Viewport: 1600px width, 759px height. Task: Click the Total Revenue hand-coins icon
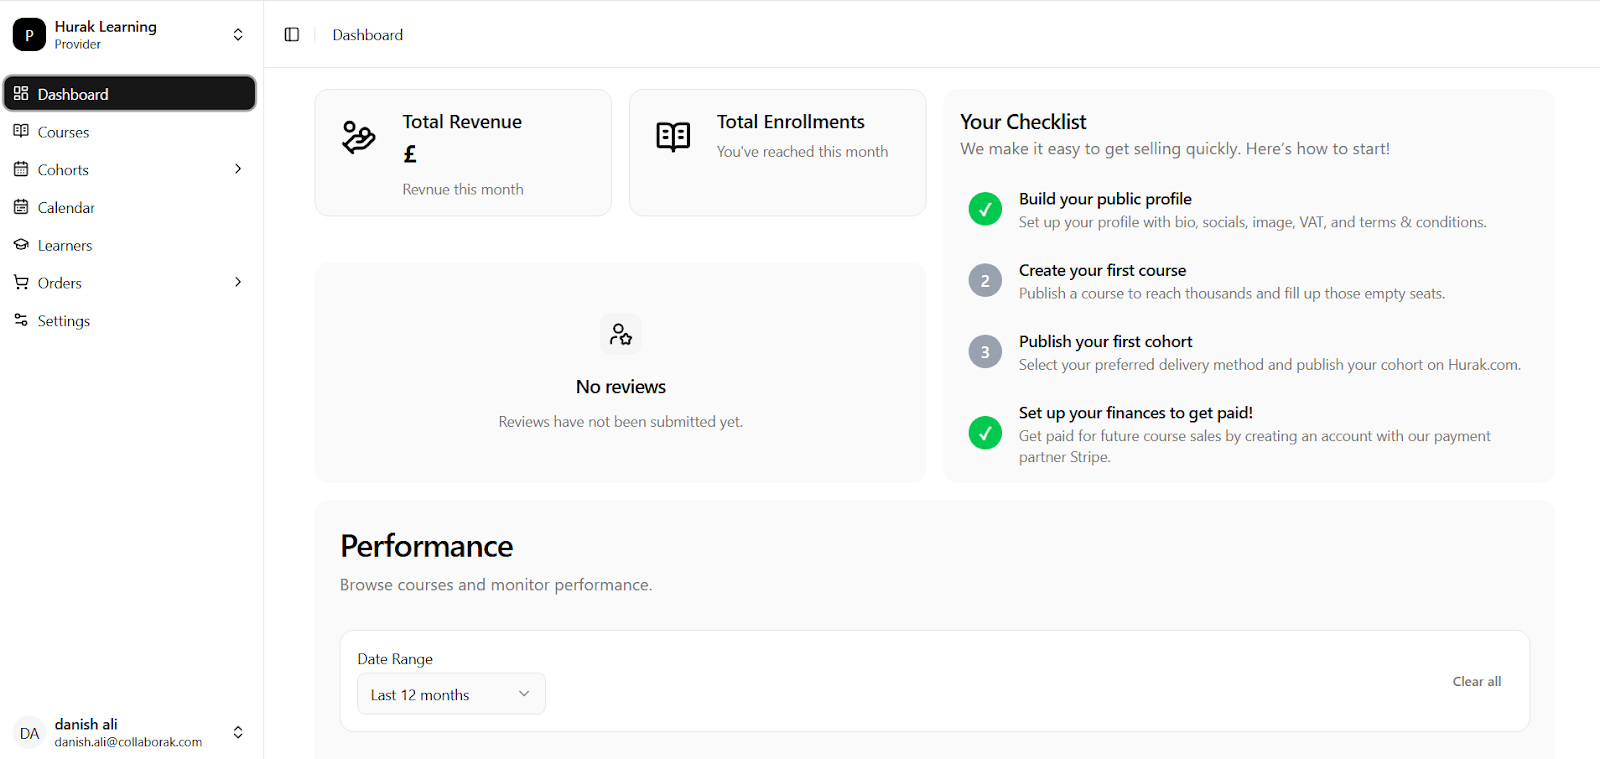358,137
